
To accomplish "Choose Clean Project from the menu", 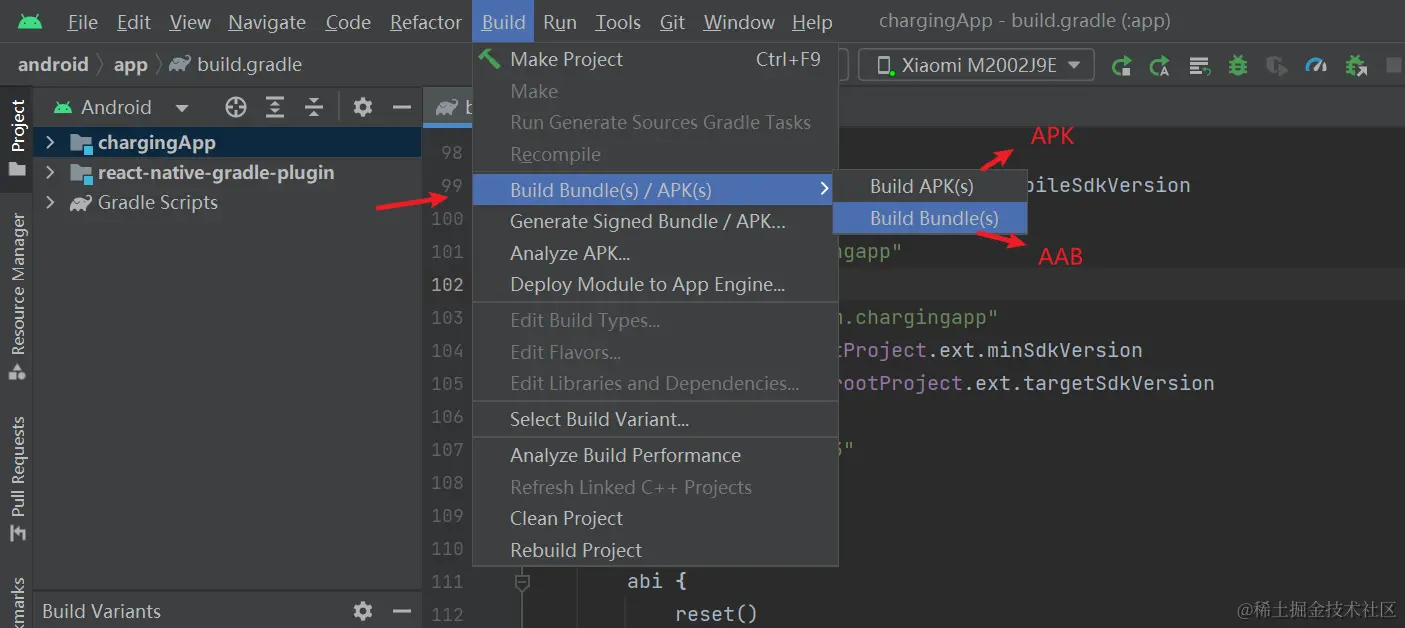I will [655, 518].
